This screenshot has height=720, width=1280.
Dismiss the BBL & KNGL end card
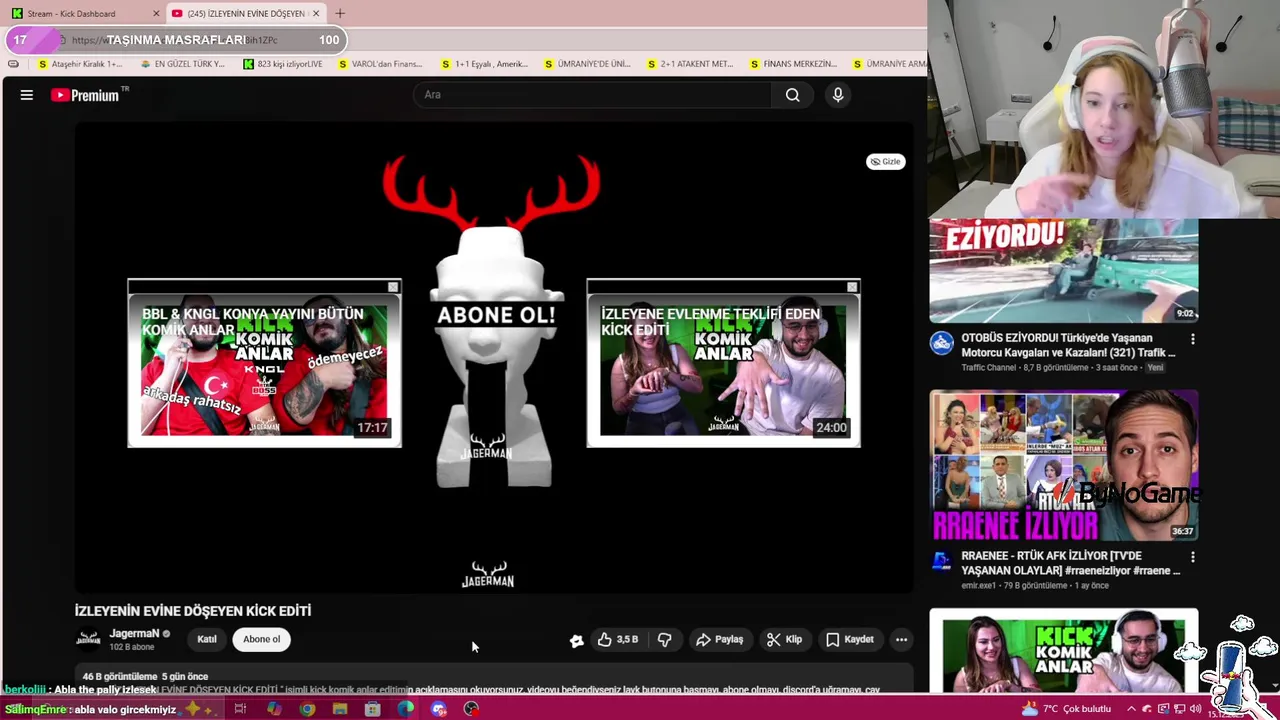(393, 287)
